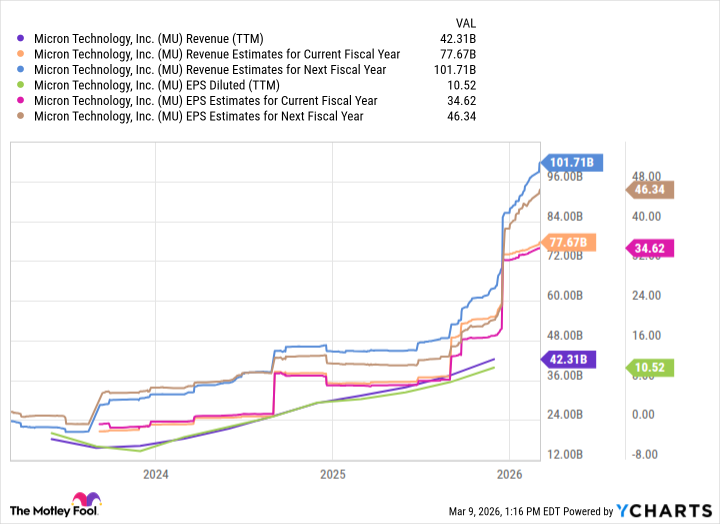The width and height of the screenshot is (720, 524).
Task: Click the 2026 x-axis label
Action: [509, 473]
